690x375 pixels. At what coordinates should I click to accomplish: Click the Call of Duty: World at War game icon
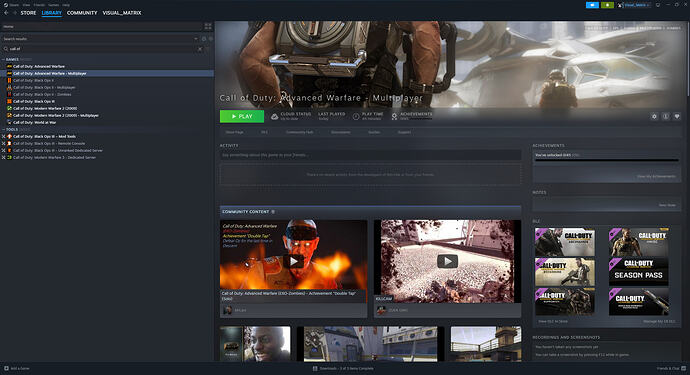9,122
